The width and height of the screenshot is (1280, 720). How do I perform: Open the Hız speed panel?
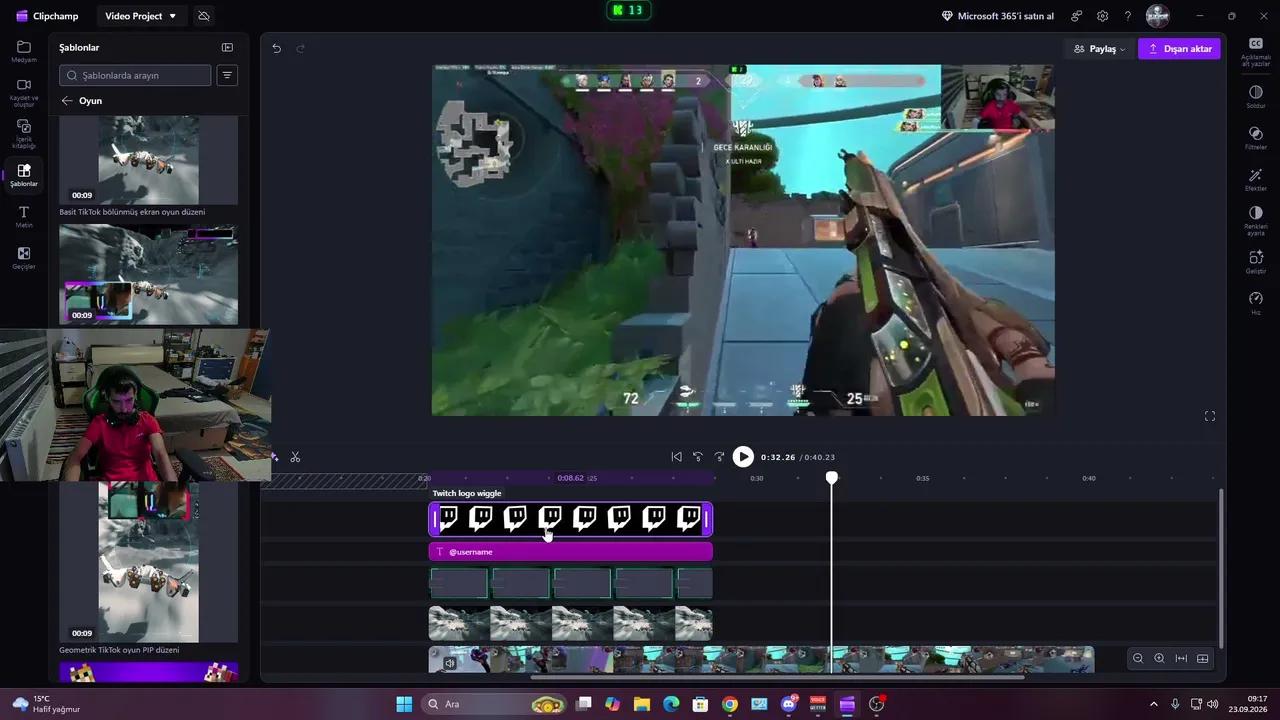click(x=1256, y=303)
